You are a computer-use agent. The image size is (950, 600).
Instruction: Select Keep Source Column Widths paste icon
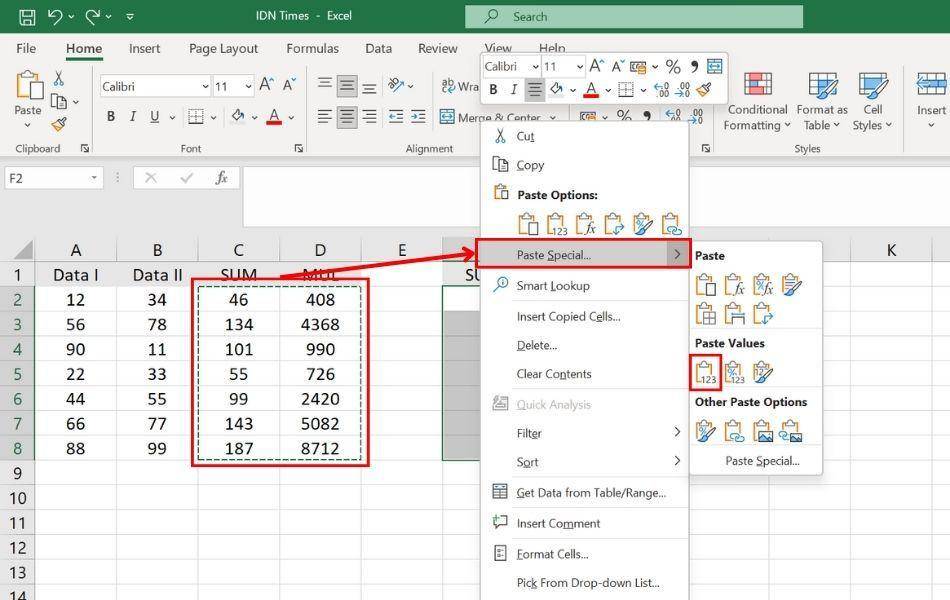point(734,314)
